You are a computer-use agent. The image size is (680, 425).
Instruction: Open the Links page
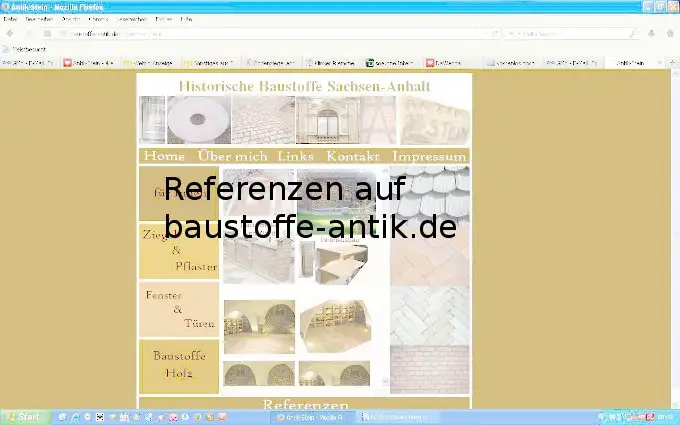pos(295,156)
